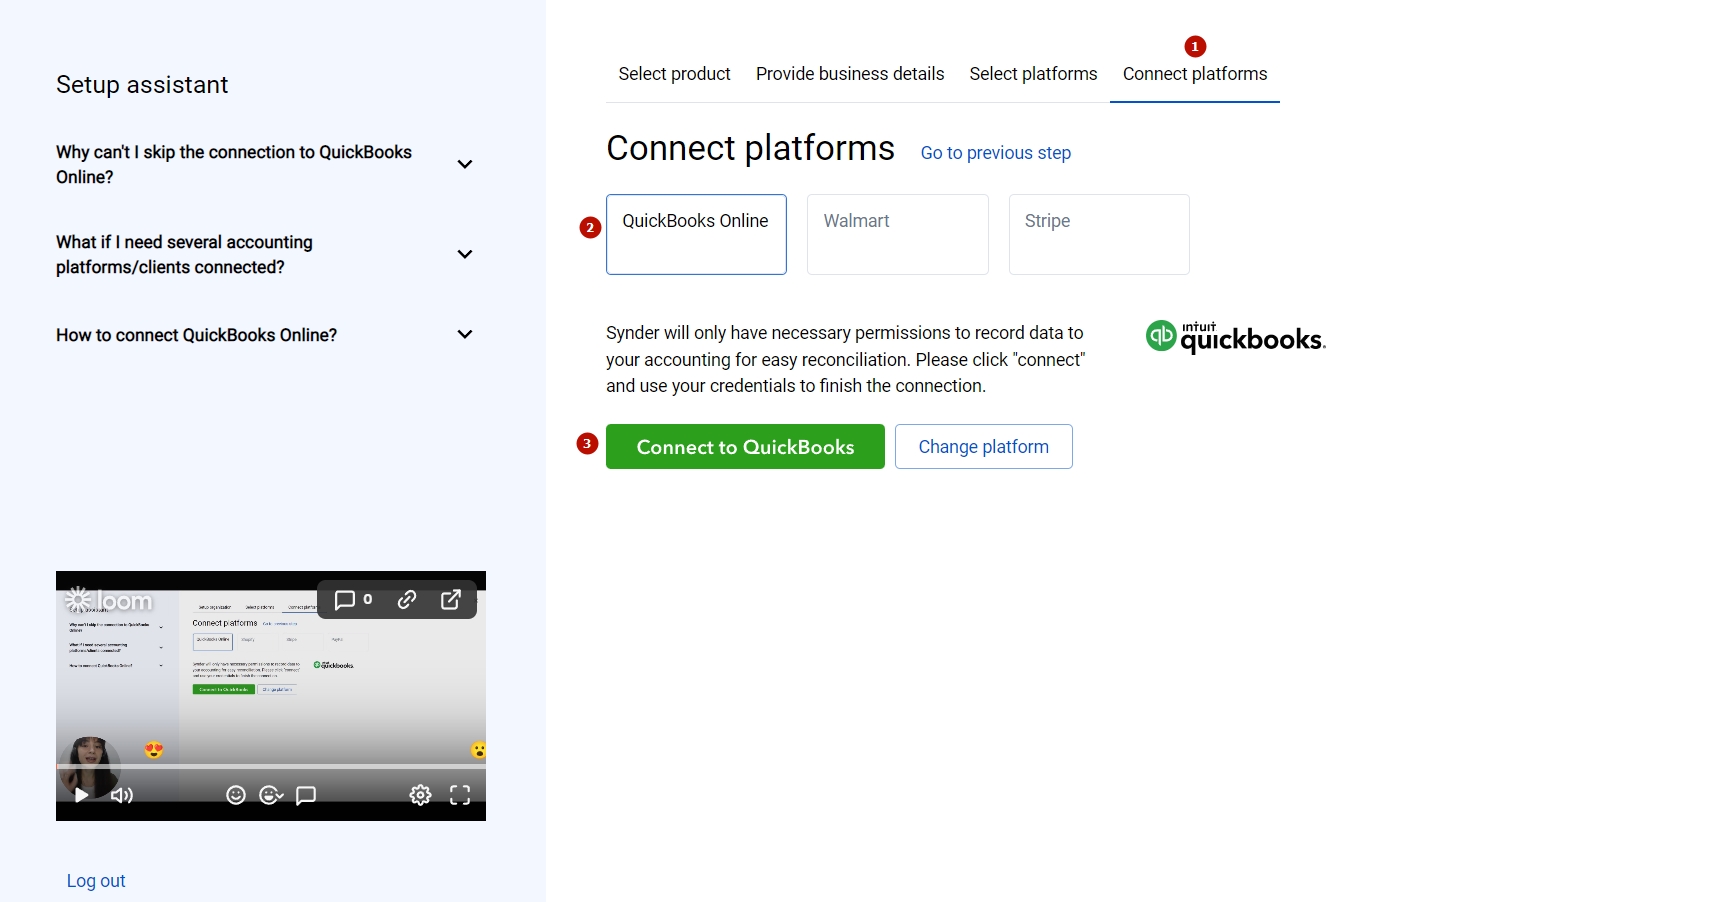Play the Loom video
1727x902 pixels.
pos(81,795)
